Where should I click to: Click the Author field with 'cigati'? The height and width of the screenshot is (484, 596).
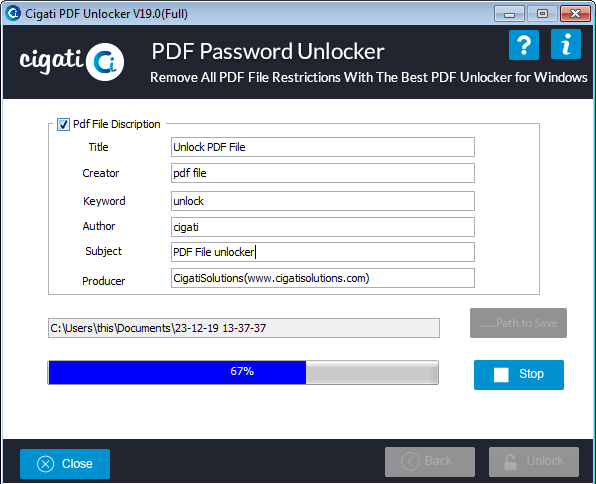pyautogui.click(x=323, y=227)
